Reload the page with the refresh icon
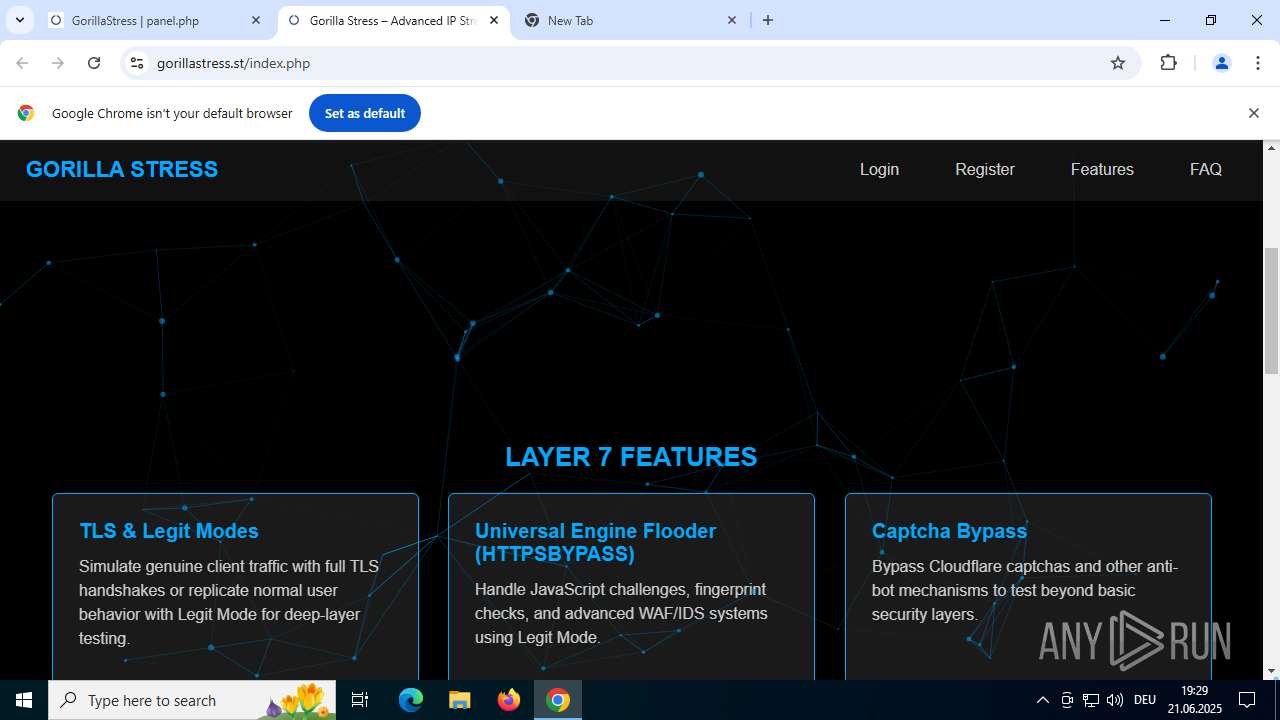This screenshot has width=1280, height=720. (94, 63)
